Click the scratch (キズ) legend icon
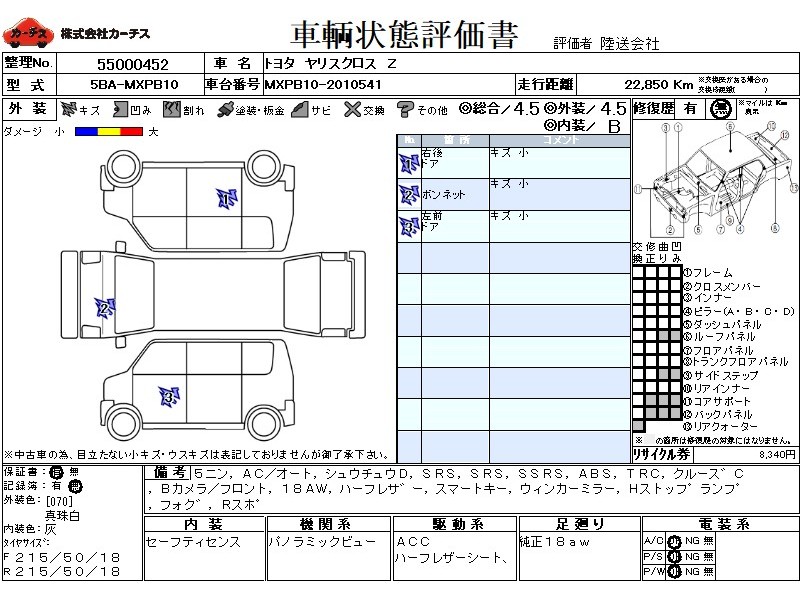The height and width of the screenshot is (600, 800). coord(69,109)
